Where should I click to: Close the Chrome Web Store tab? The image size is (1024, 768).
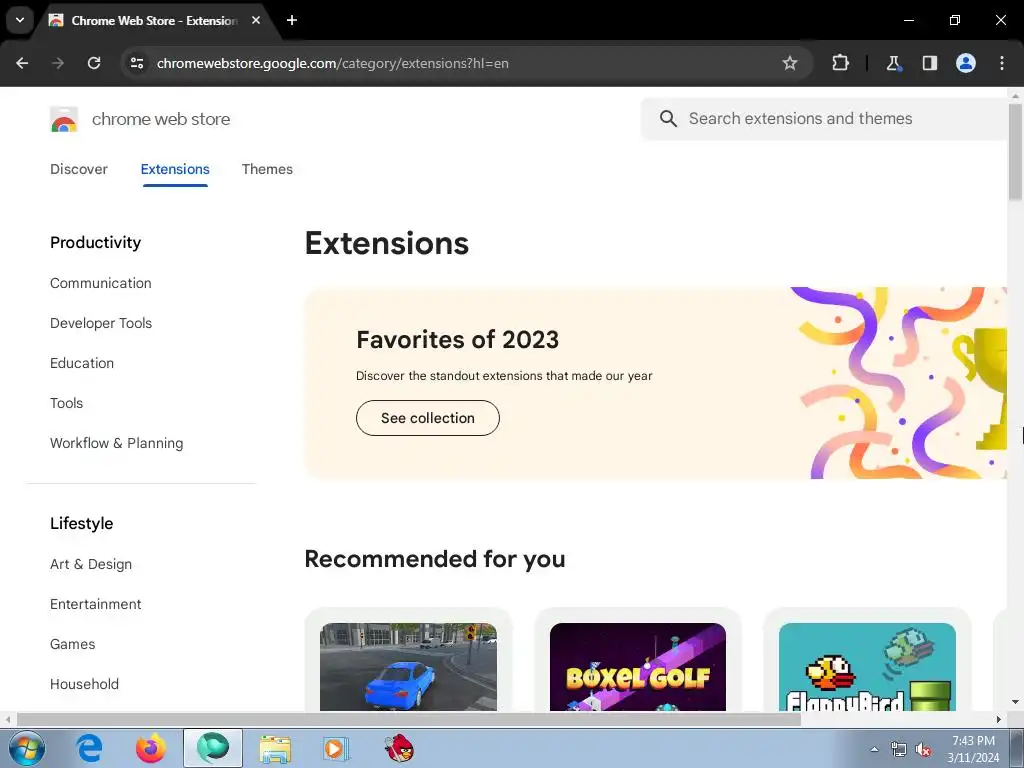point(256,20)
